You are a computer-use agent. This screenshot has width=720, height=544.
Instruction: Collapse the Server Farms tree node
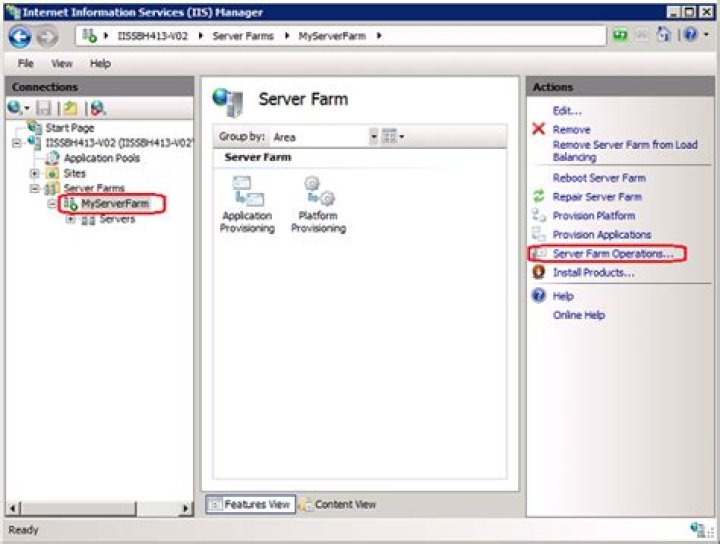(34, 188)
